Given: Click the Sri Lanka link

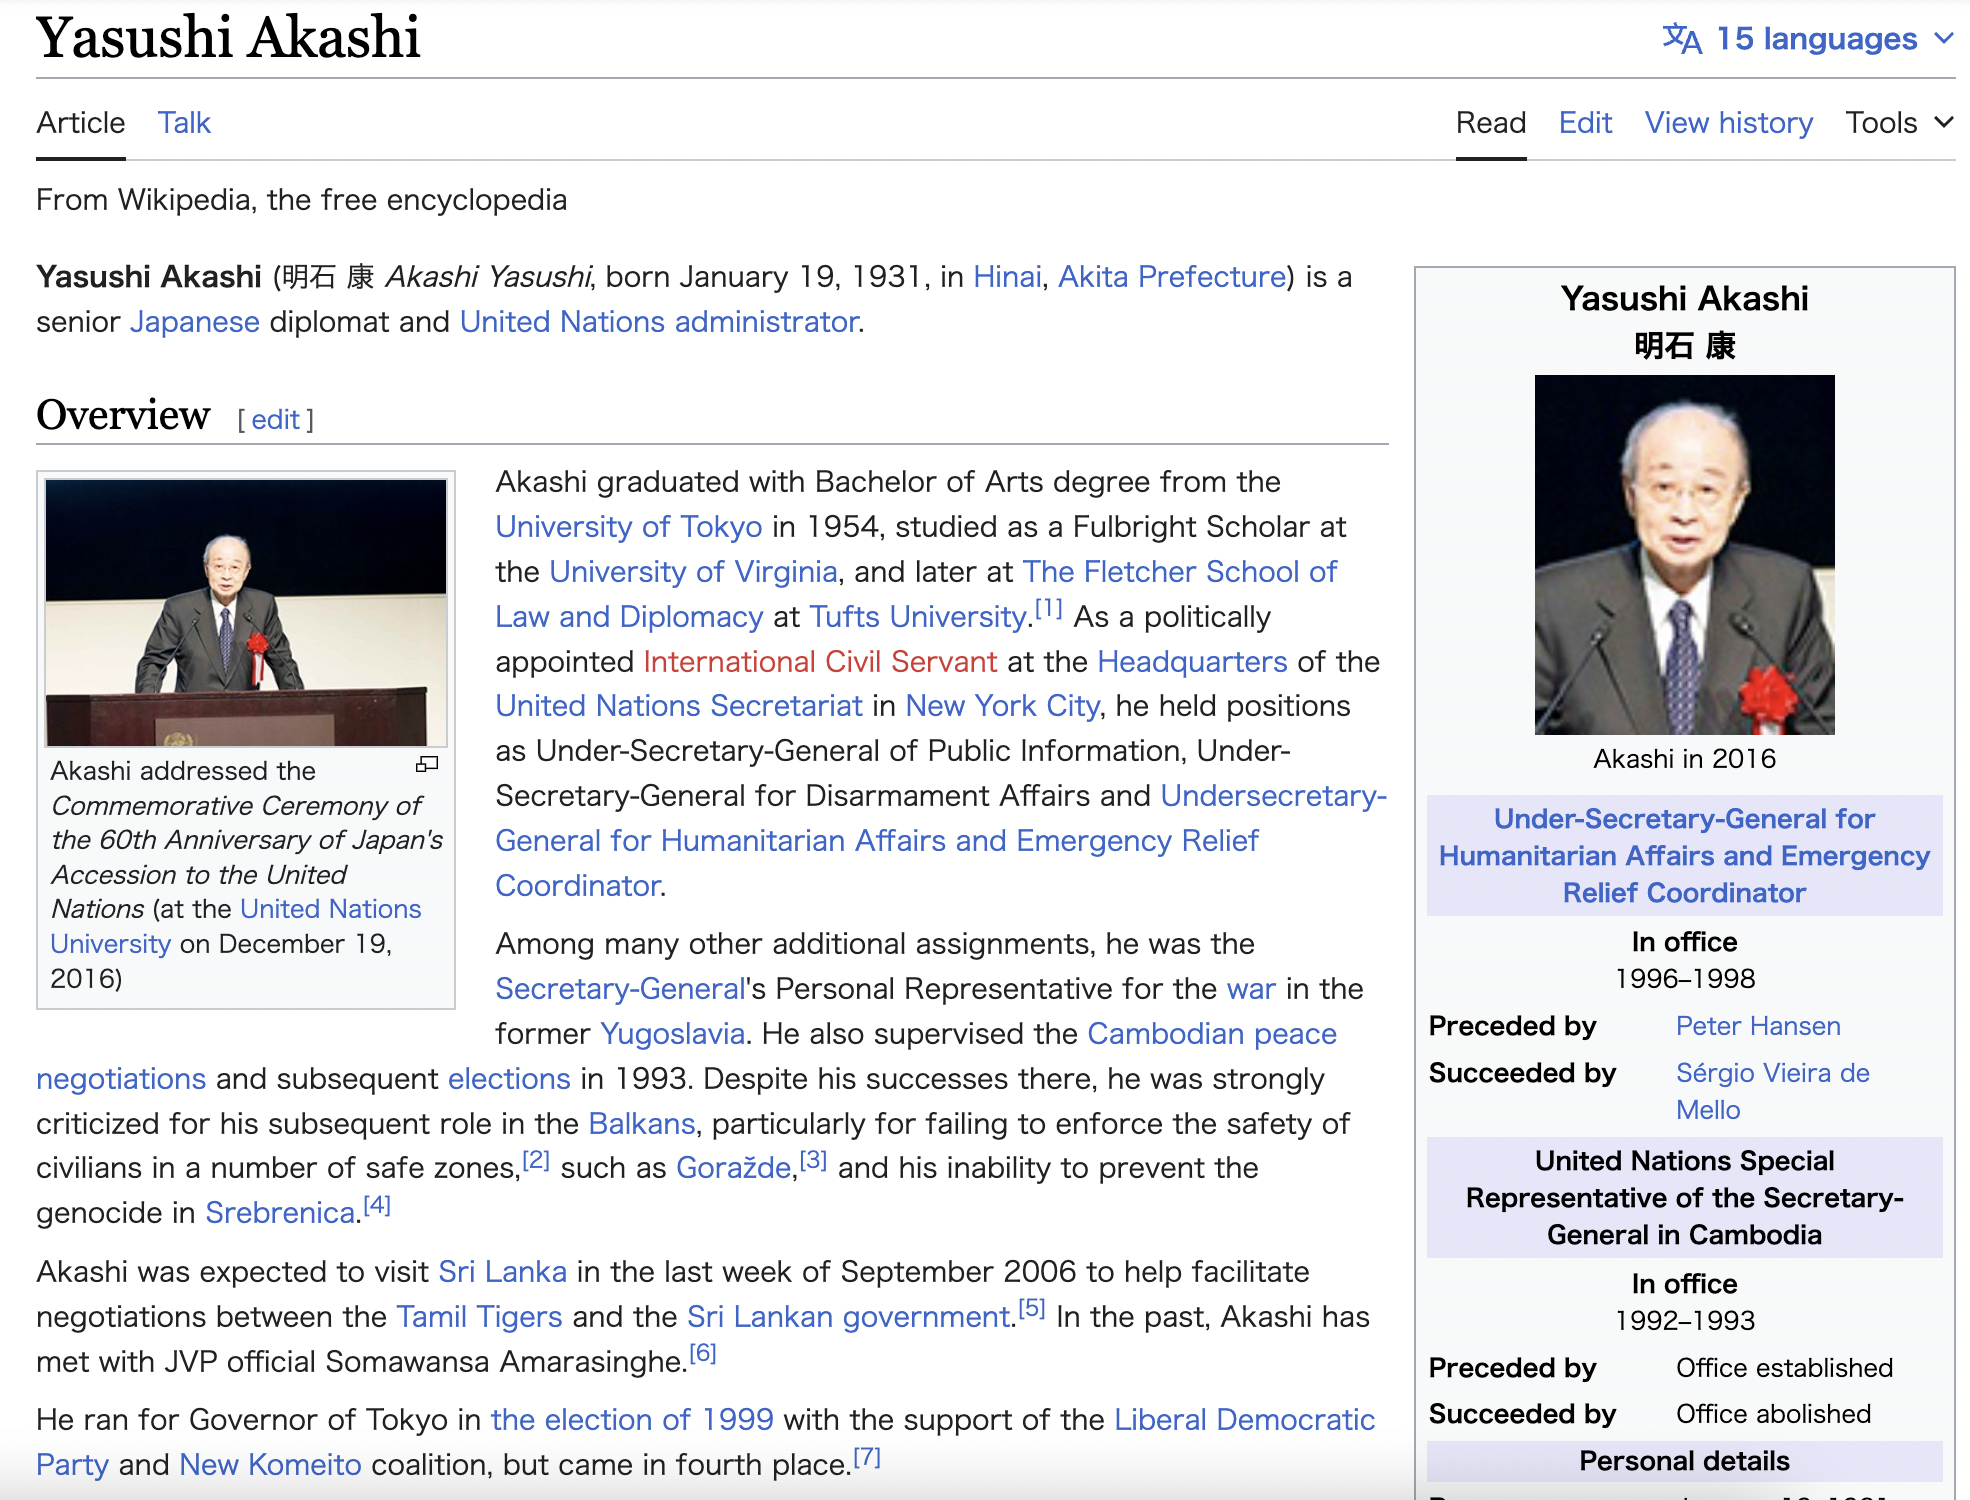Looking at the screenshot, I should (503, 1272).
